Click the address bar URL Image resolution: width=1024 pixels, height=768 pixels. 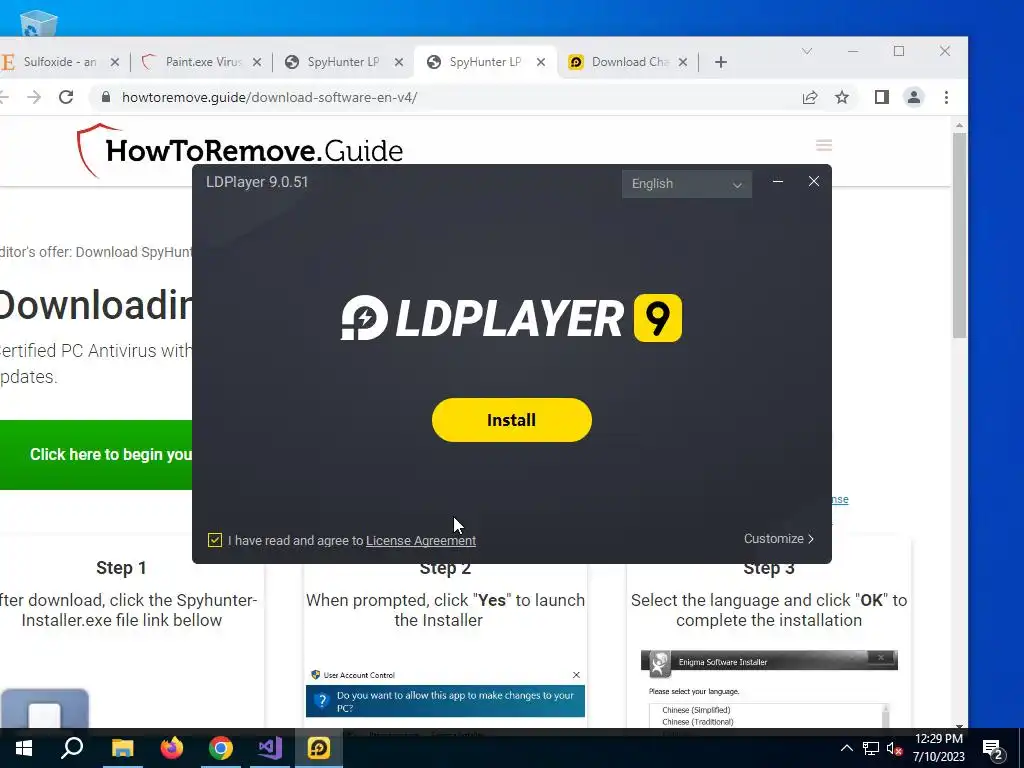pos(270,97)
